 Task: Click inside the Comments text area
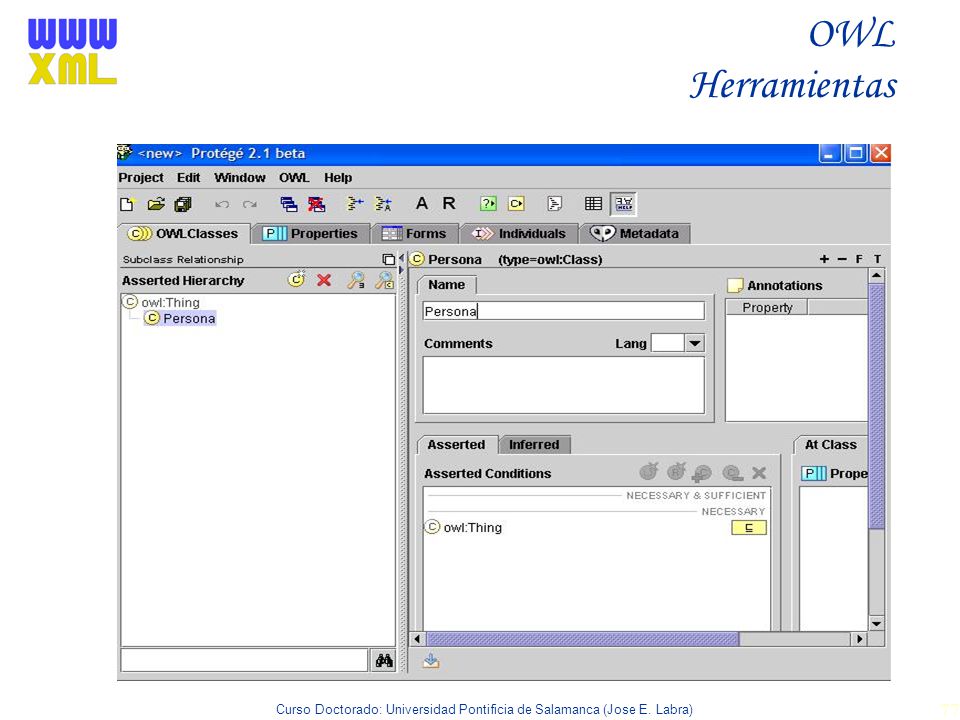pyautogui.click(x=563, y=385)
